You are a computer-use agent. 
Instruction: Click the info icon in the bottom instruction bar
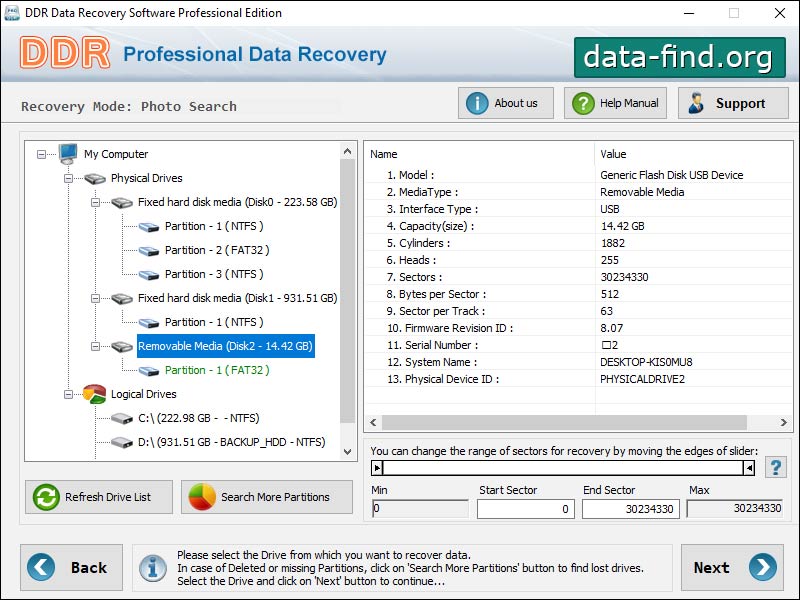pos(152,567)
